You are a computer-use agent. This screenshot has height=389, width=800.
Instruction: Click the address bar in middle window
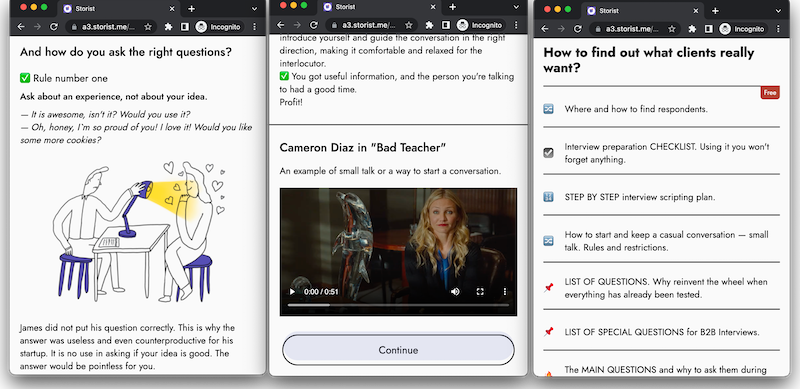(371, 25)
